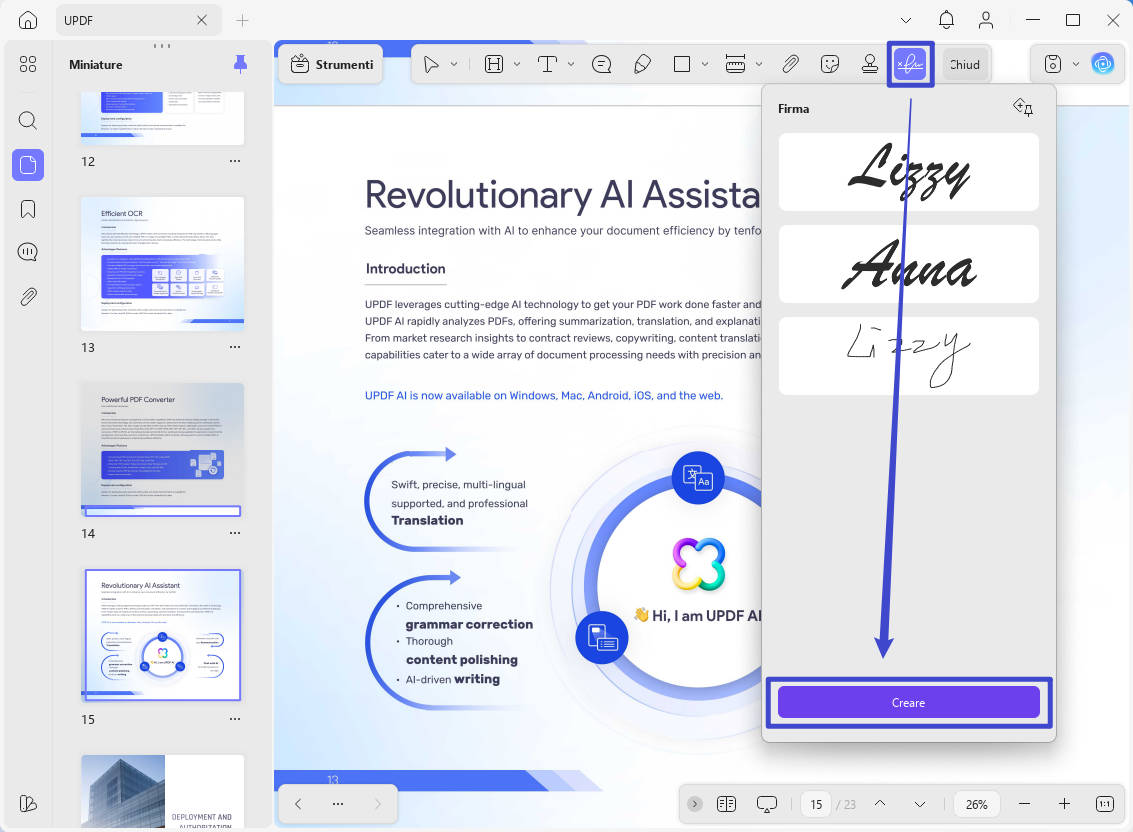Select the highlight text tool
The image size is (1133, 832).
494,64
